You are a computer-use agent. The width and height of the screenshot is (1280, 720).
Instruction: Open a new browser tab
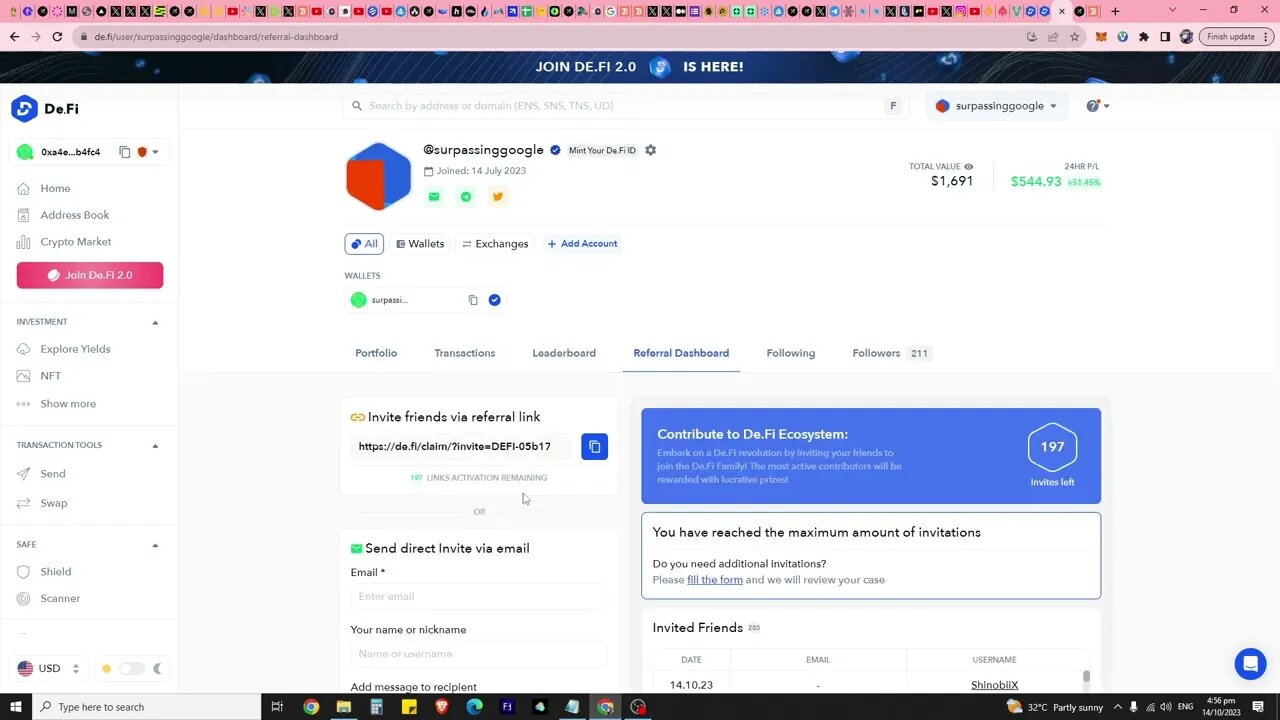[1115, 11]
